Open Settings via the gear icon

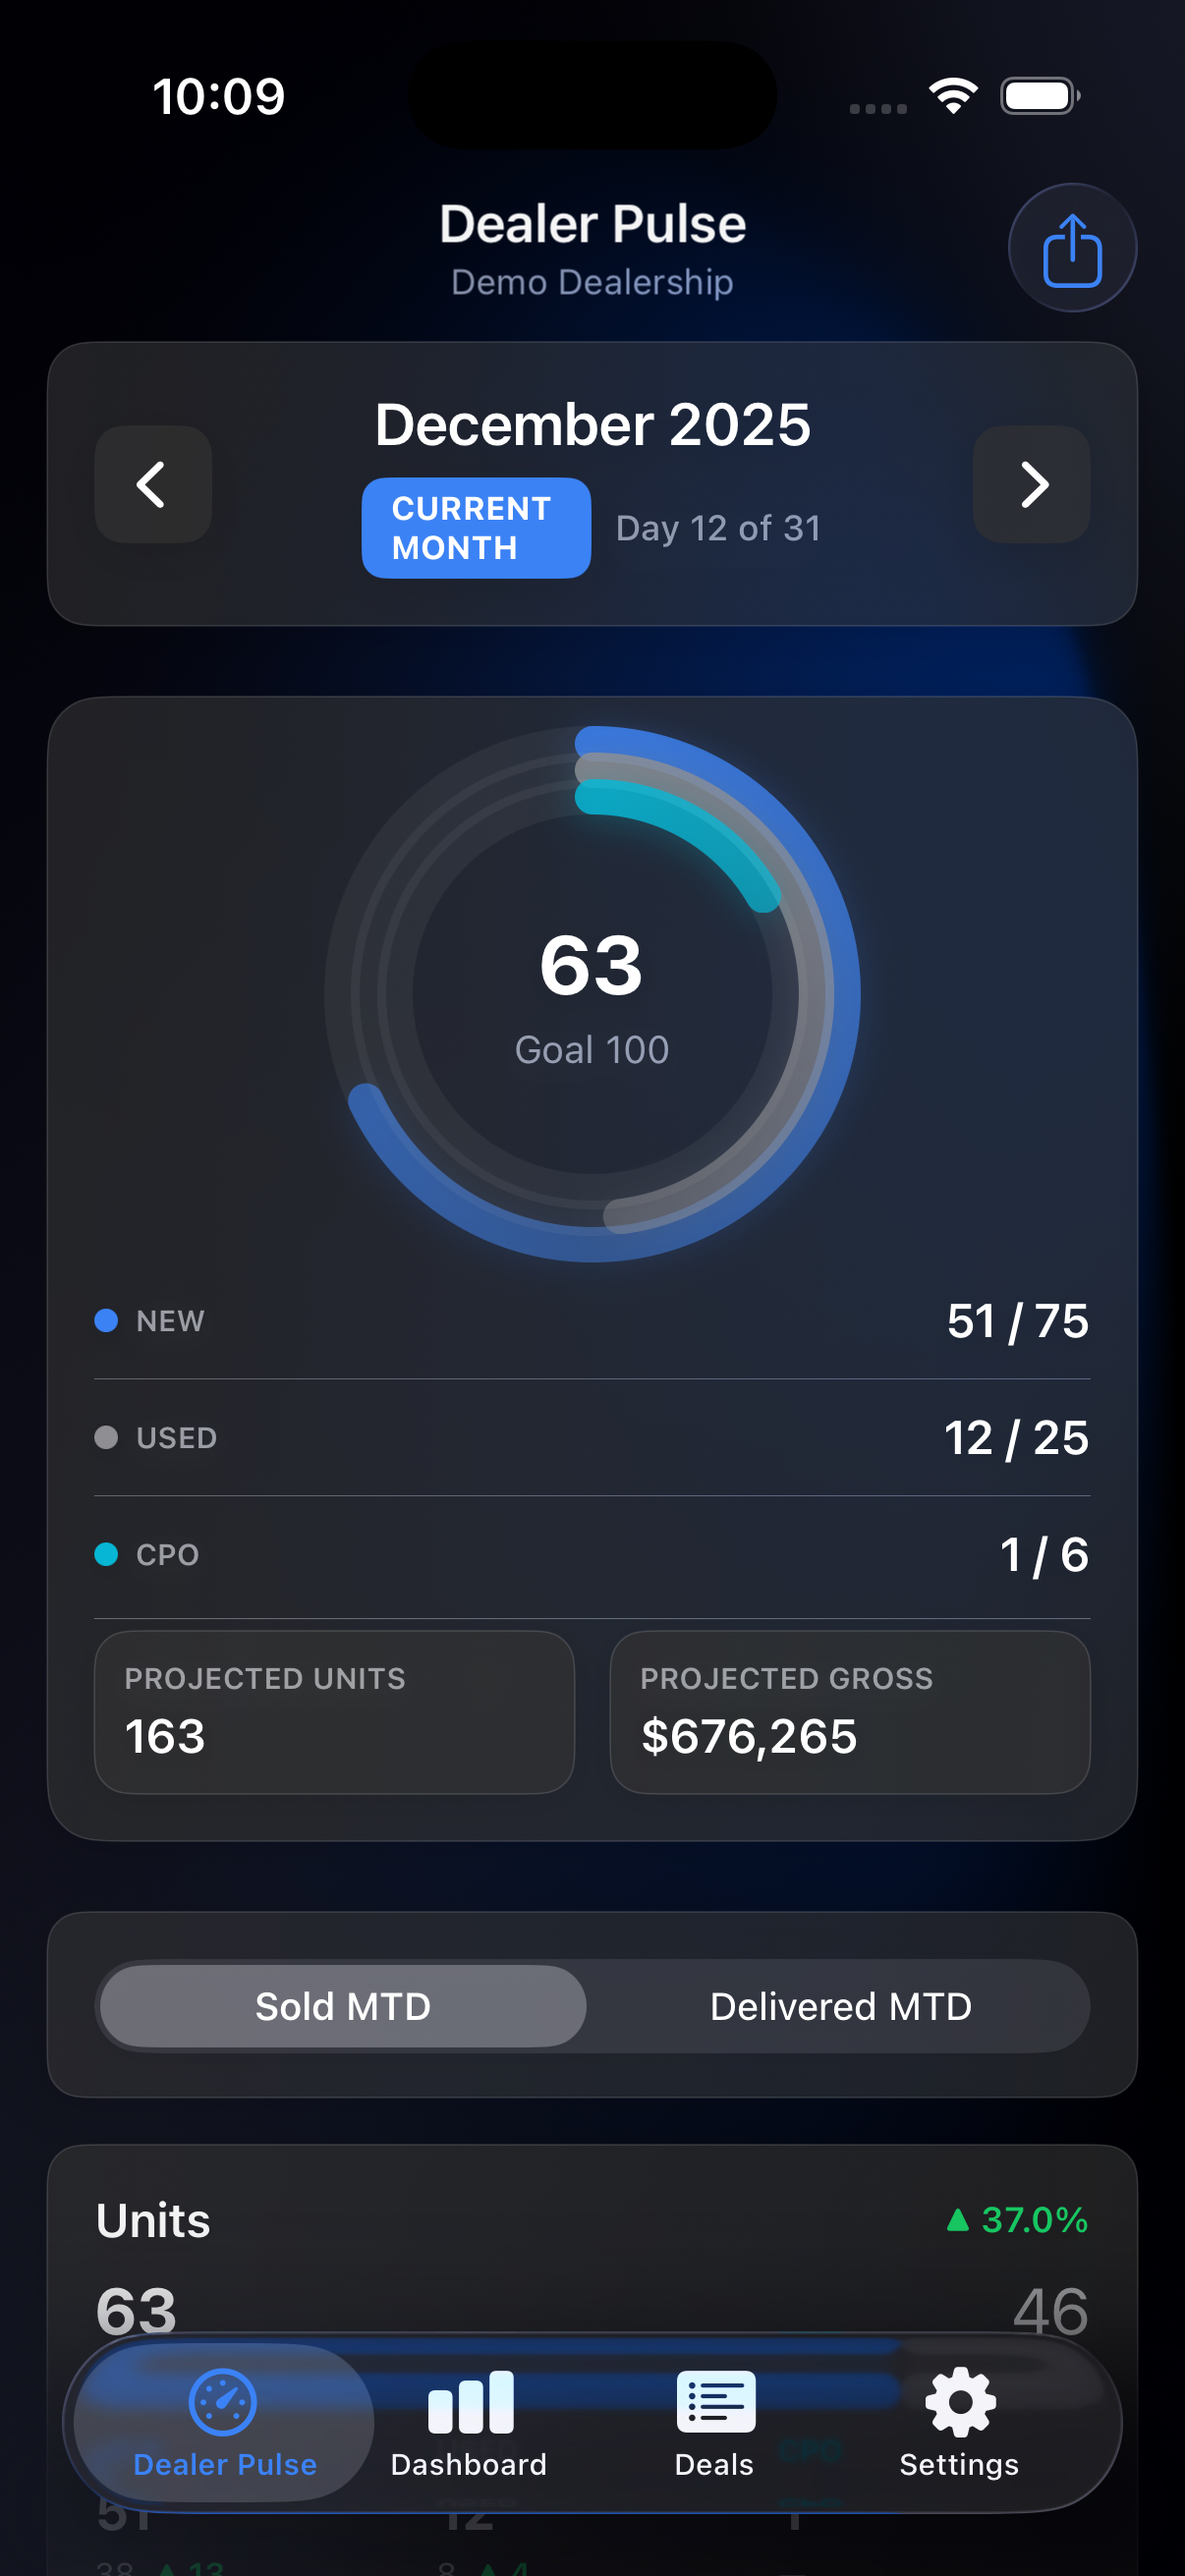[958, 2404]
